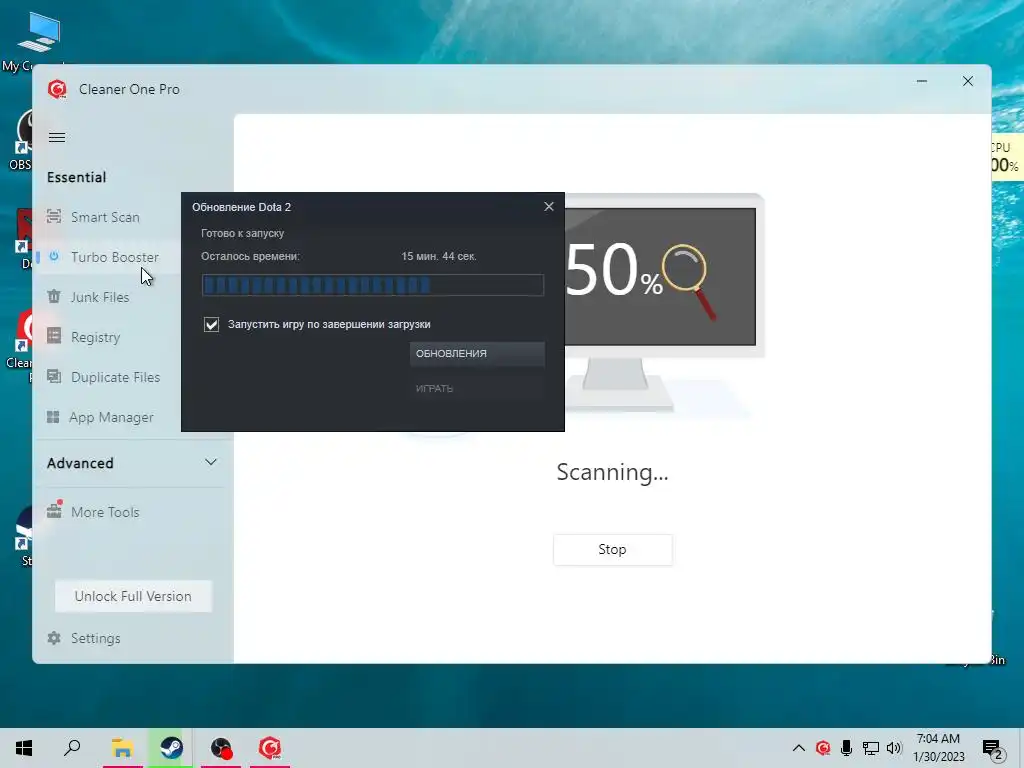1024x768 pixels.
Task: Click the '15 мин. 44 сек.' time value
Action: pyautogui.click(x=439, y=256)
